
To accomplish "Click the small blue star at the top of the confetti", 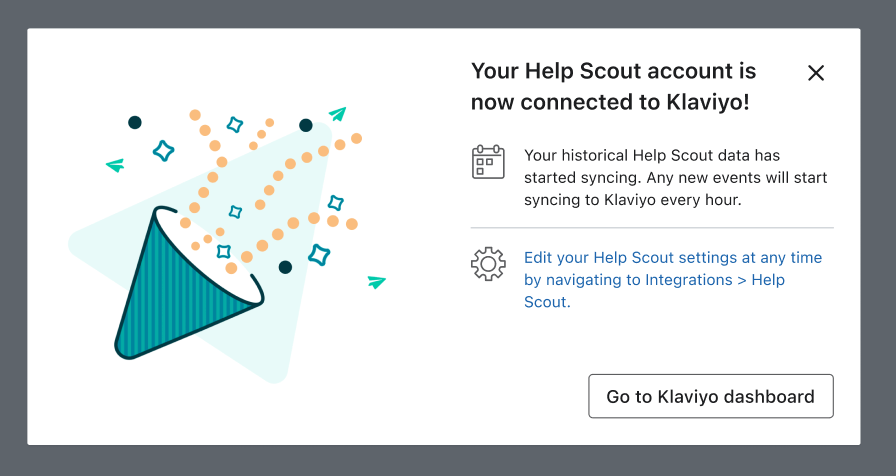I will [235, 125].
